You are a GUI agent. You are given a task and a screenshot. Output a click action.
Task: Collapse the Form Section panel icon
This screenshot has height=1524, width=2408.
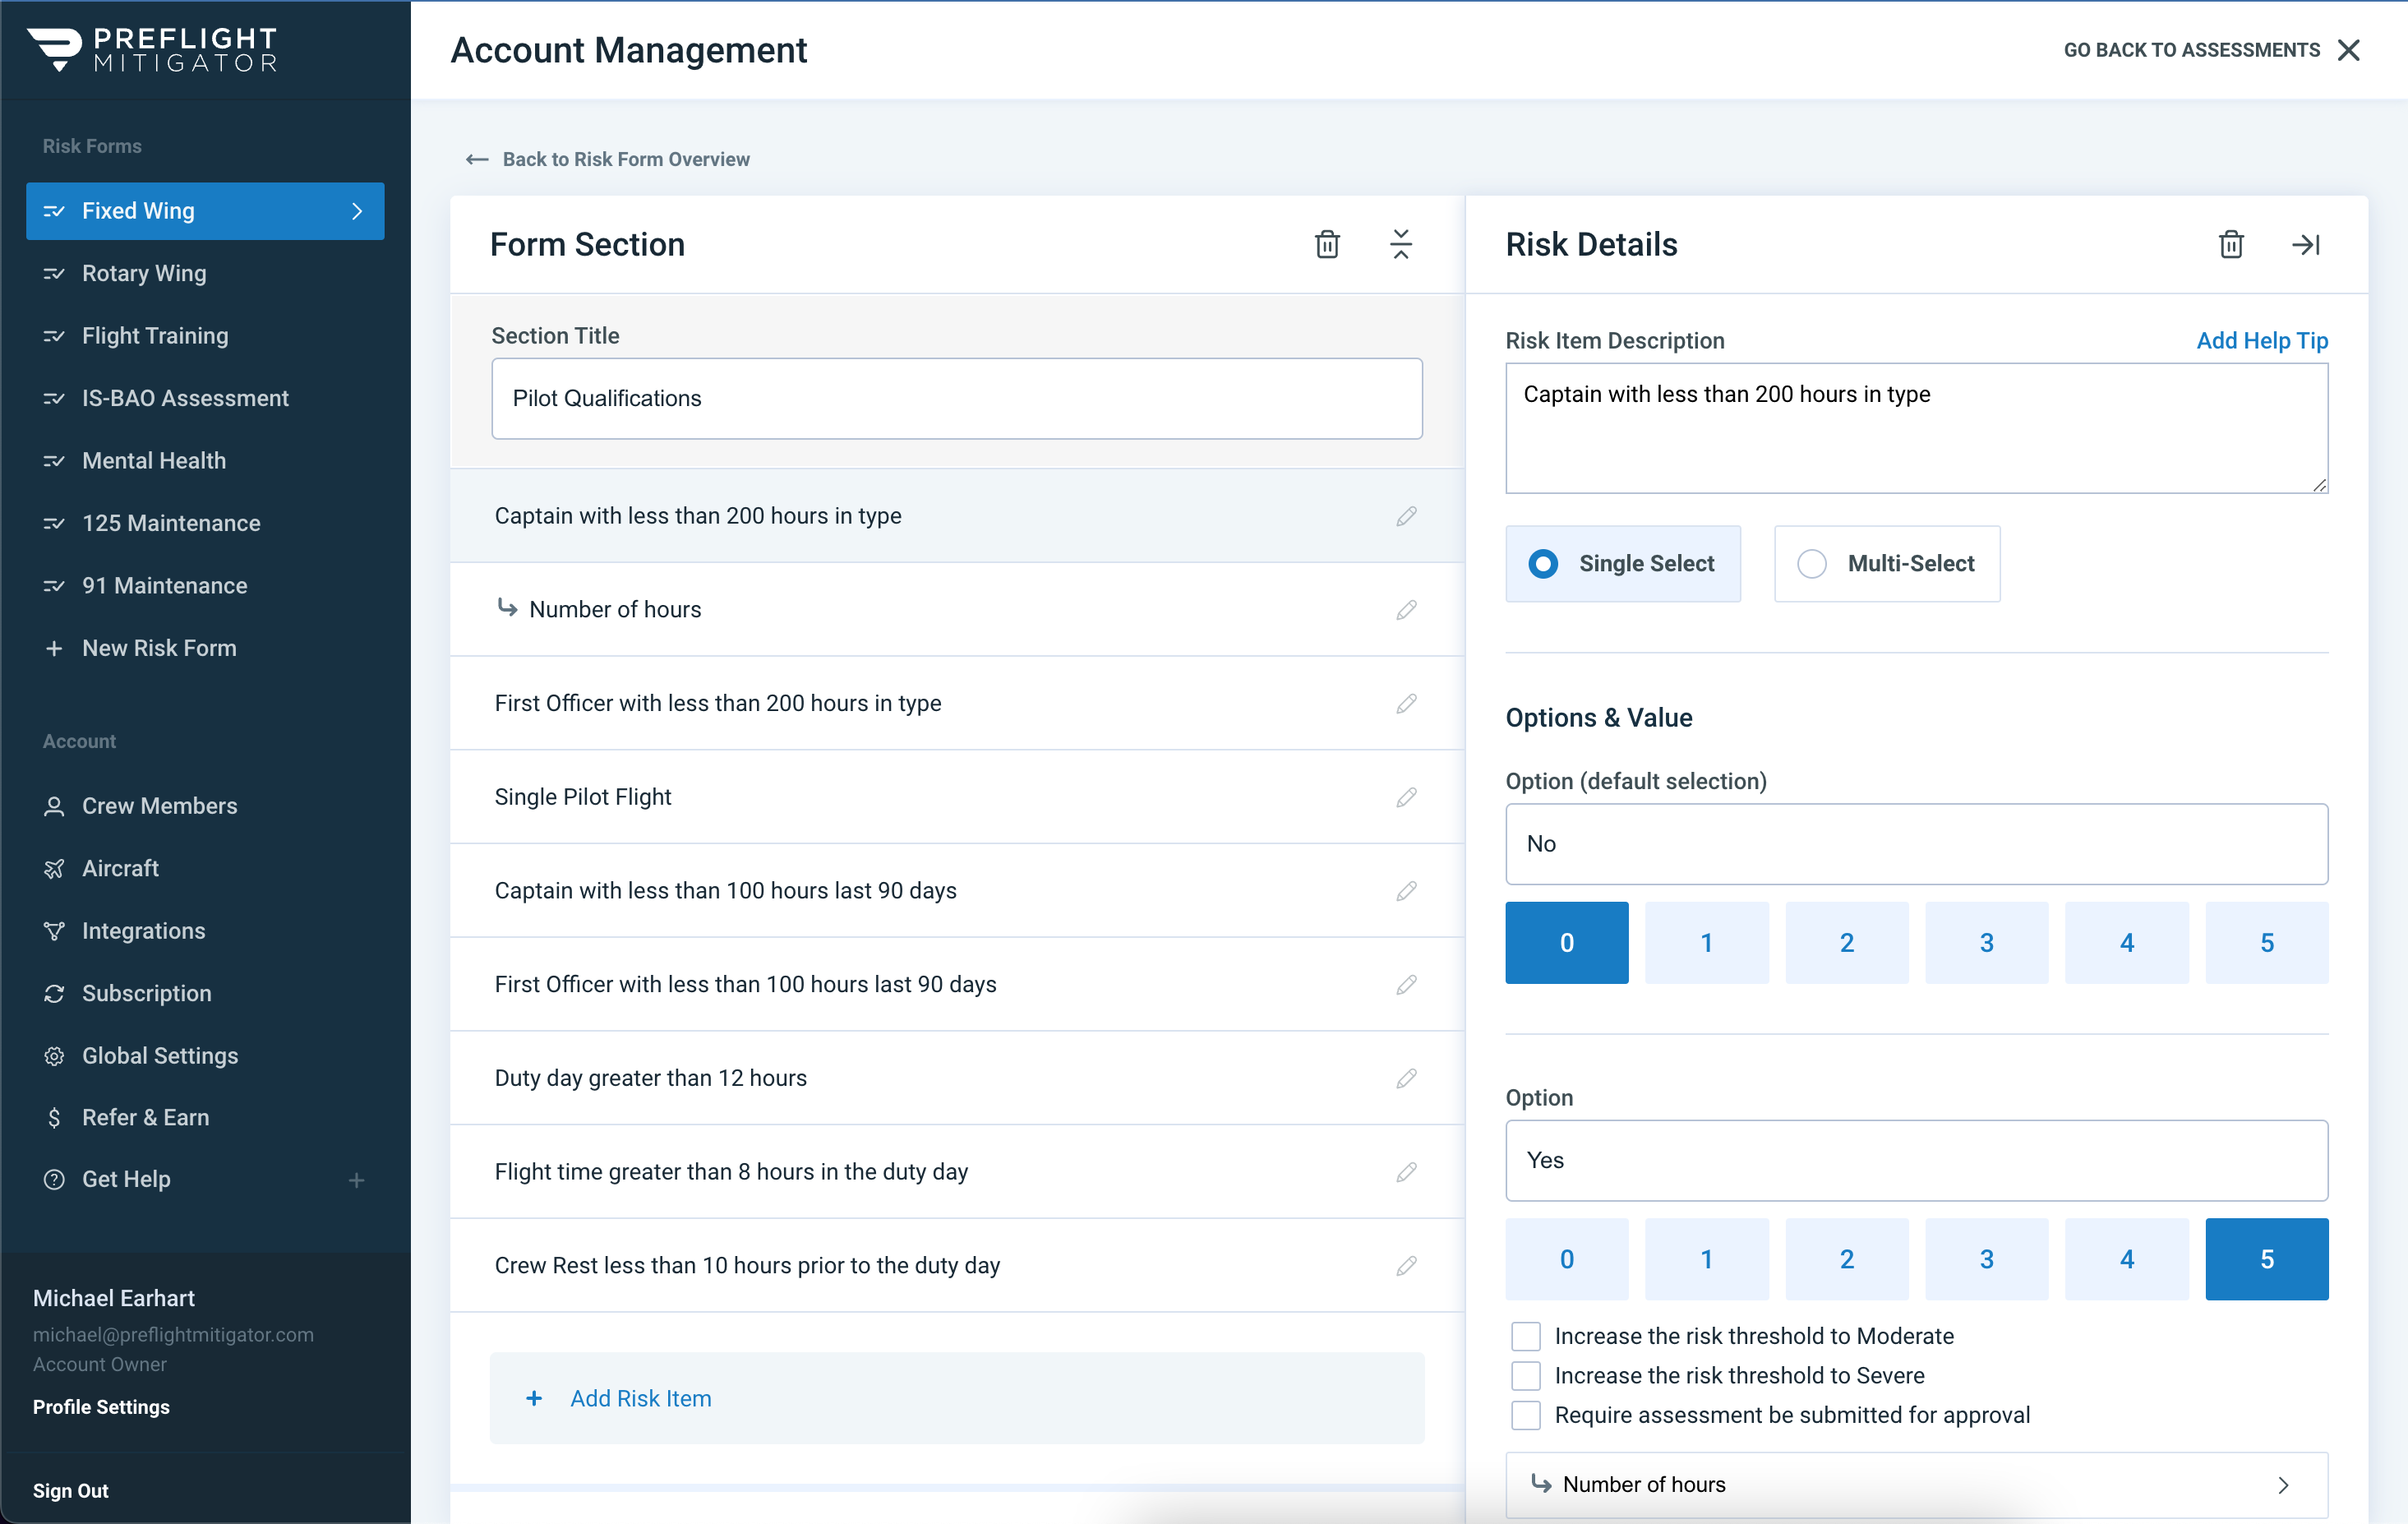point(1400,244)
